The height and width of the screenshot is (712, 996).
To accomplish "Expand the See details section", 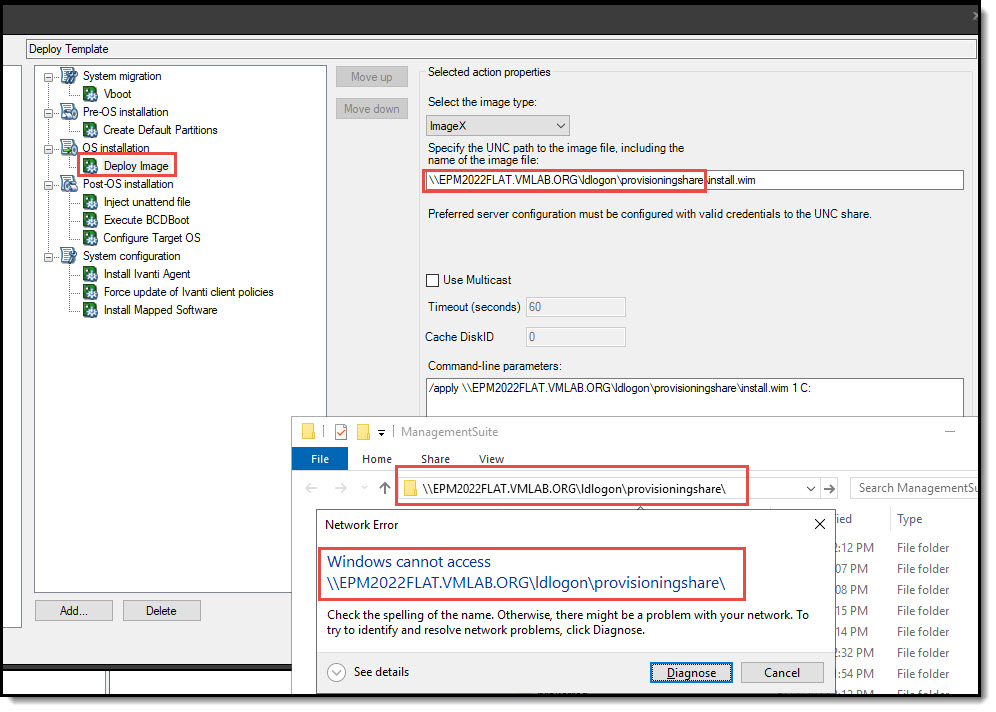I will [337, 672].
